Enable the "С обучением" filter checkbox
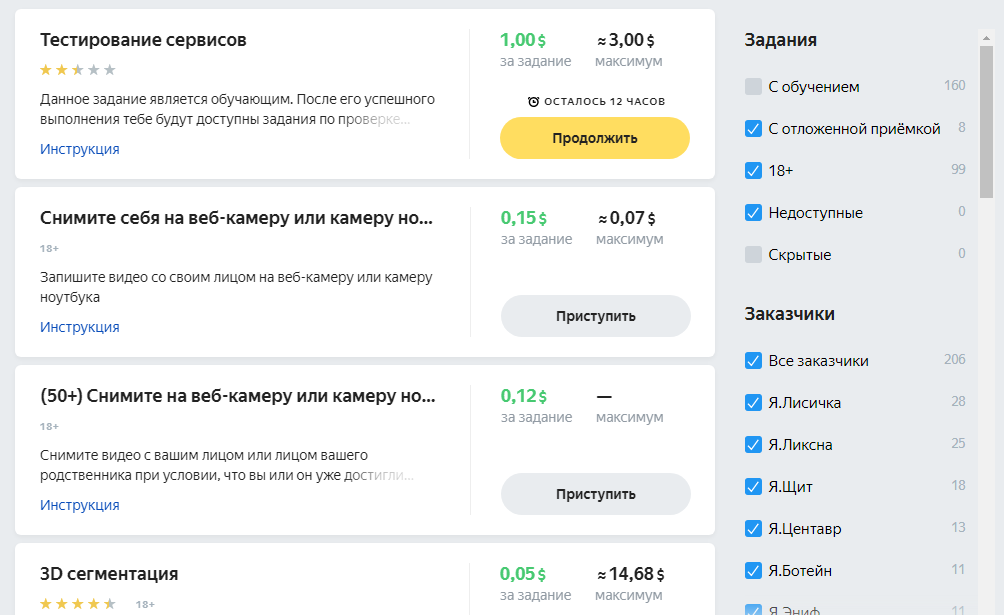This screenshot has height=615, width=1004. [x=754, y=87]
